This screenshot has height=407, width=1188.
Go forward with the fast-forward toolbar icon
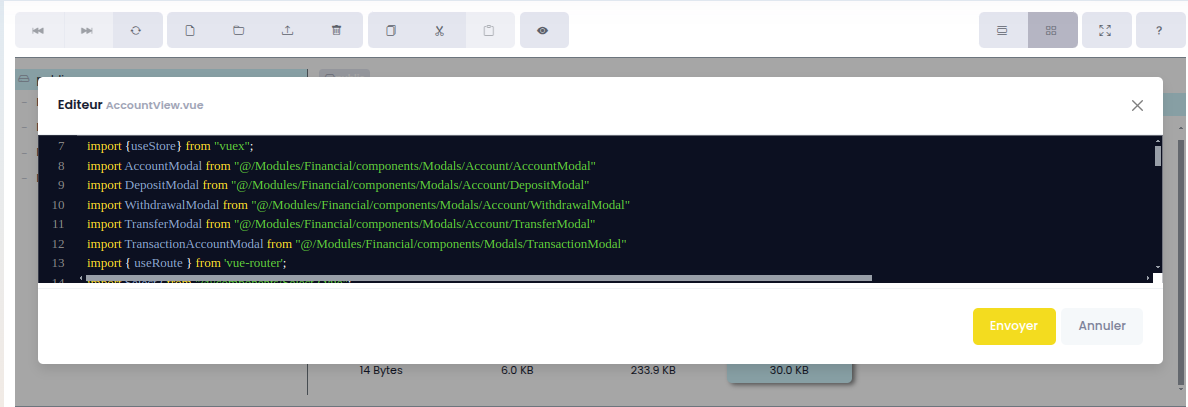[87, 30]
